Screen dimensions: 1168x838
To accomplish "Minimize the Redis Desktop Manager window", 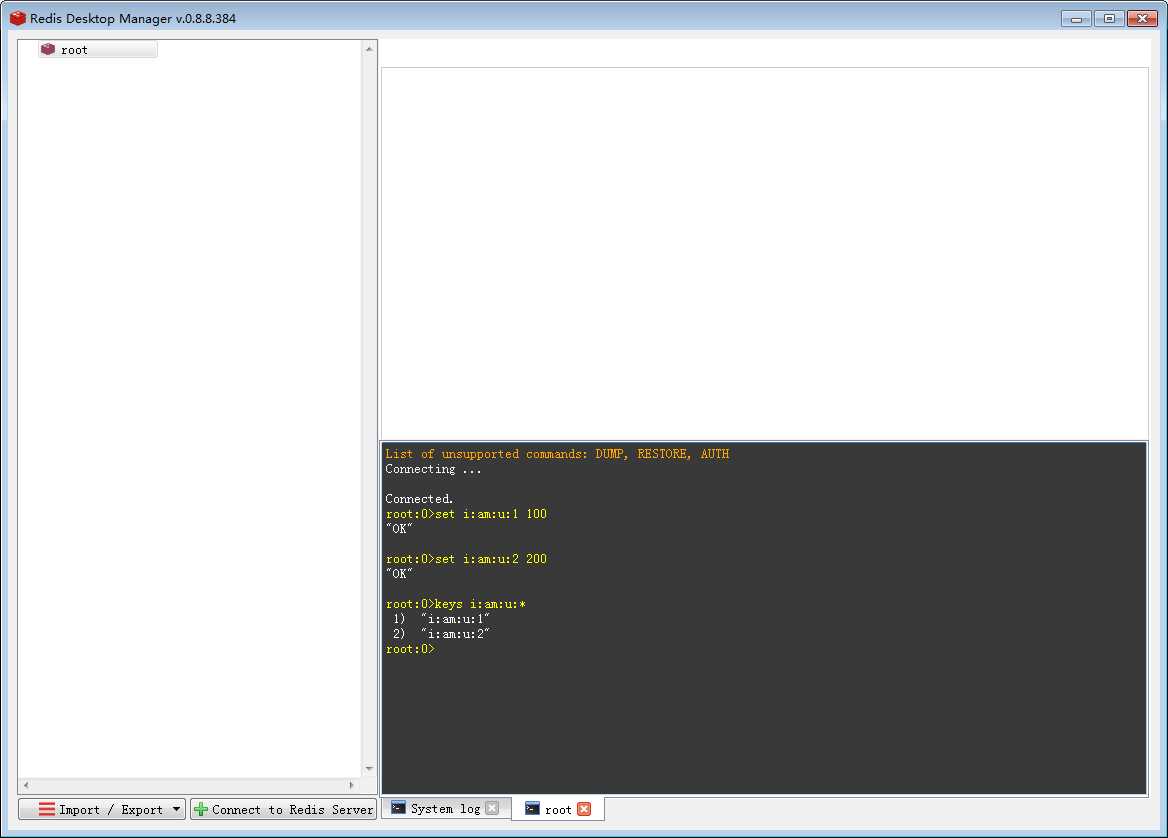I will click(x=1076, y=19).
